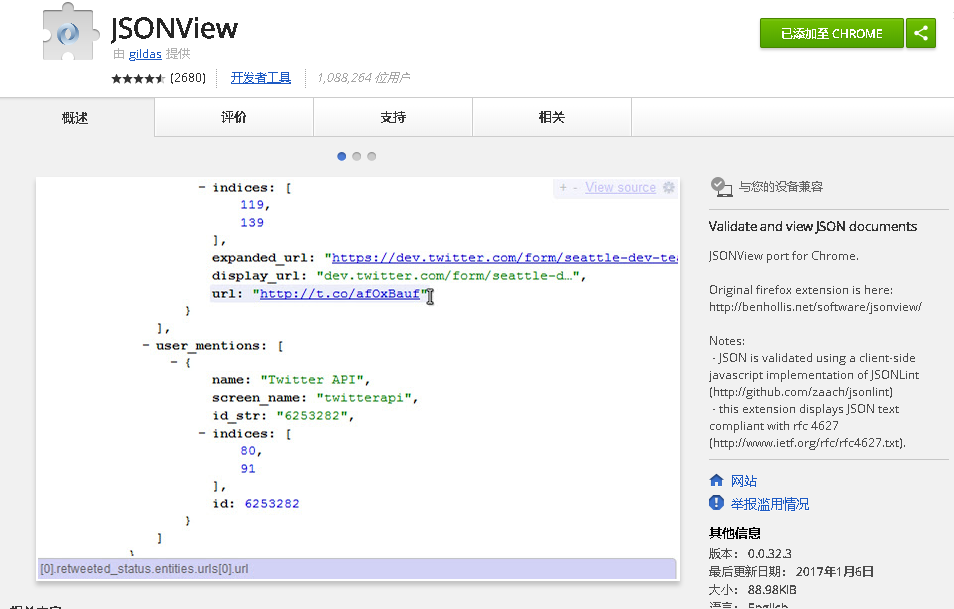The height and width of the screenshot is (609, 954).
Task: Click the benhollis.net firefox extension URL text
Action: pyautogui.click(x=815, y=307)
